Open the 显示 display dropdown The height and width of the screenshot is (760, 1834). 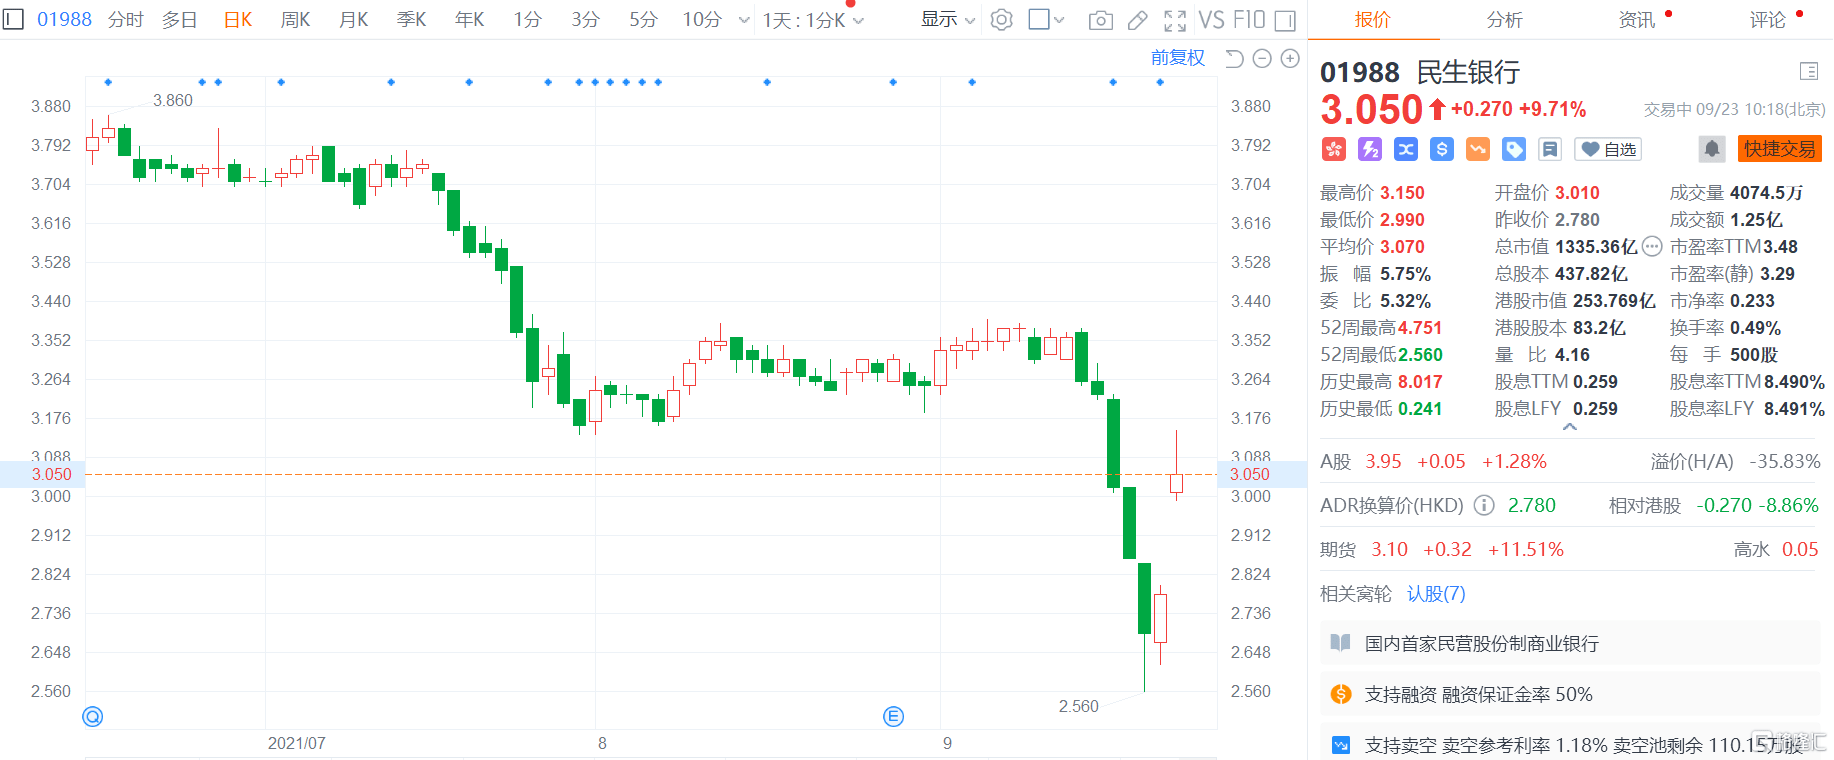click(x=947, y=20)
